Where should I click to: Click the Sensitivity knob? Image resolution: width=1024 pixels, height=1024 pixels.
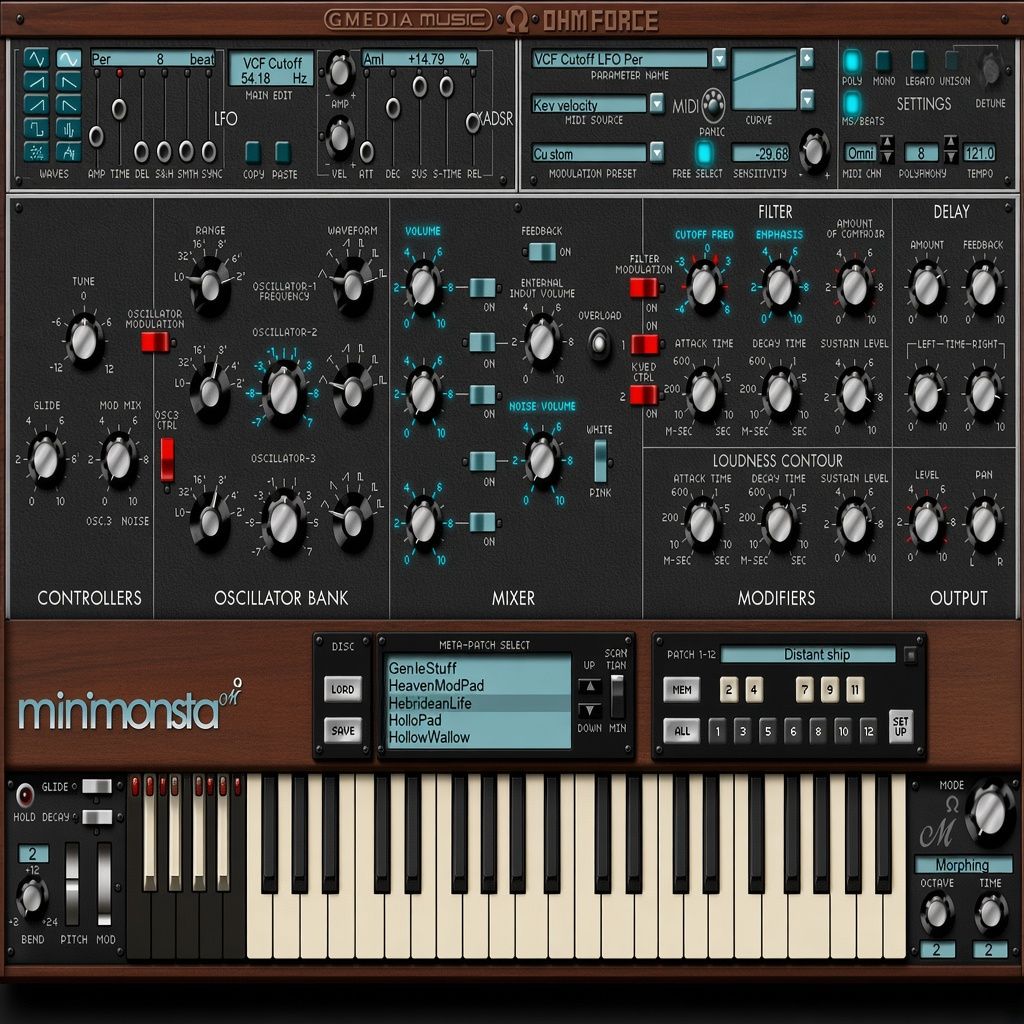pos(814,150)
